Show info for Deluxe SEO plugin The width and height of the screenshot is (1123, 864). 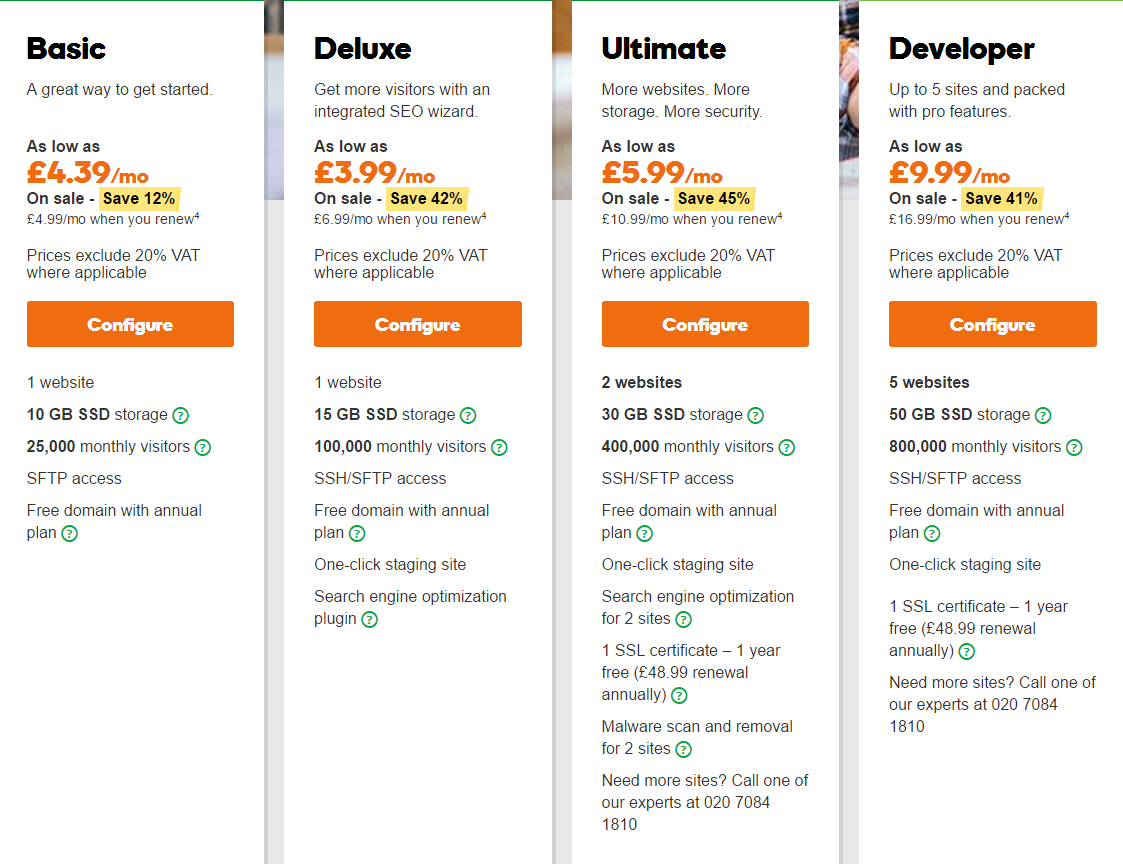click(x=370, y=619)
